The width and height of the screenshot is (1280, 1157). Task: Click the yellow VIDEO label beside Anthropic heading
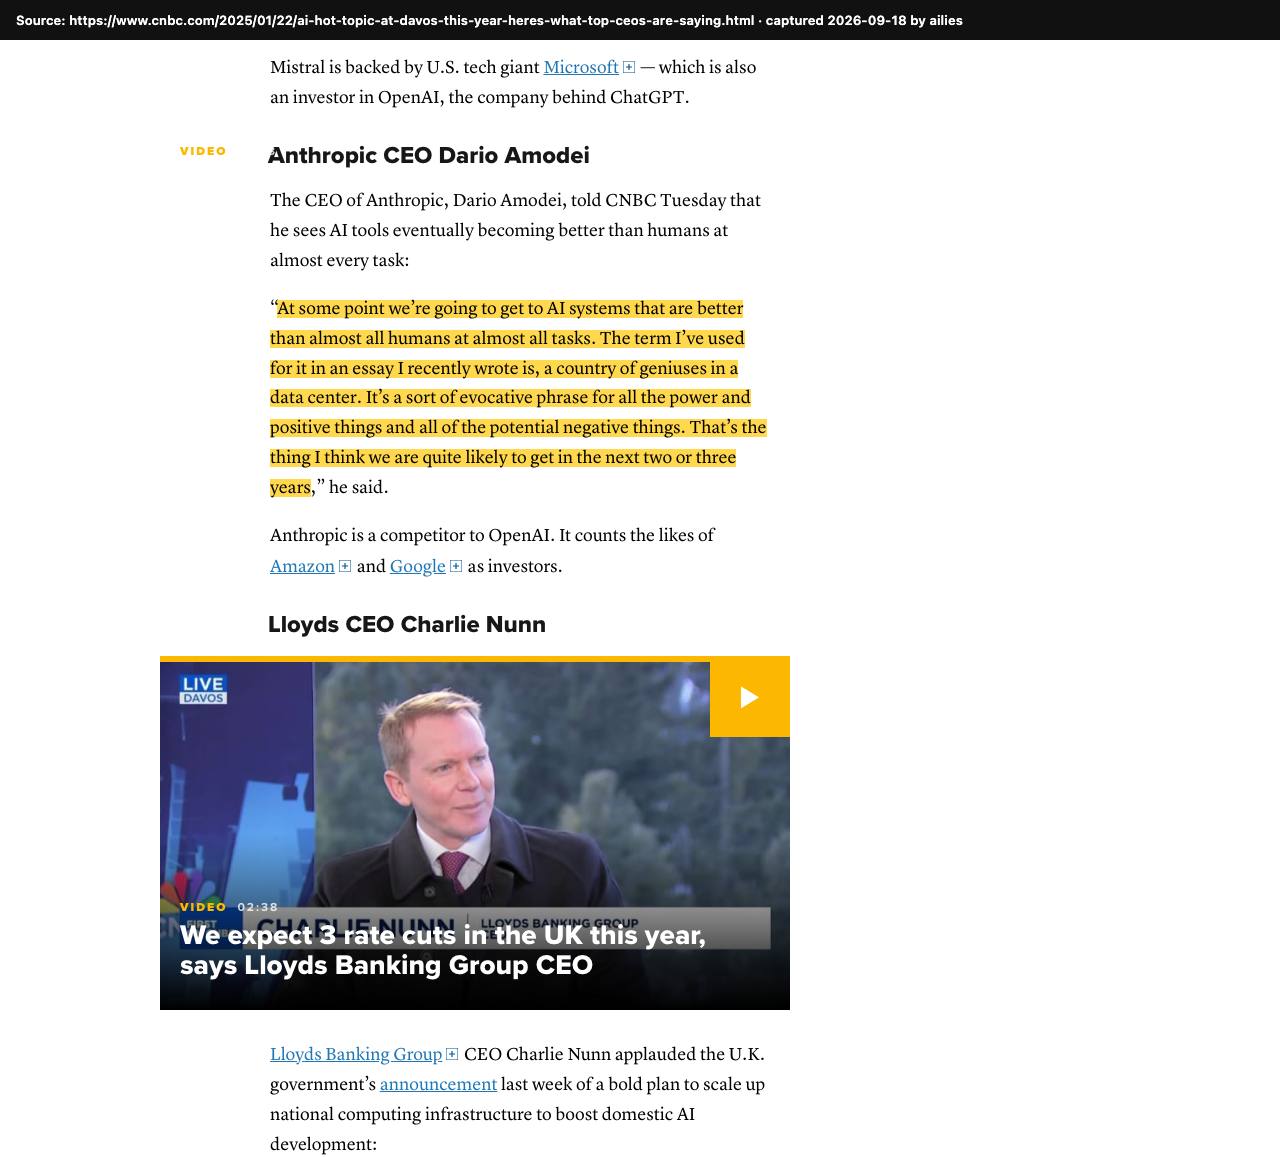(203, 151)
